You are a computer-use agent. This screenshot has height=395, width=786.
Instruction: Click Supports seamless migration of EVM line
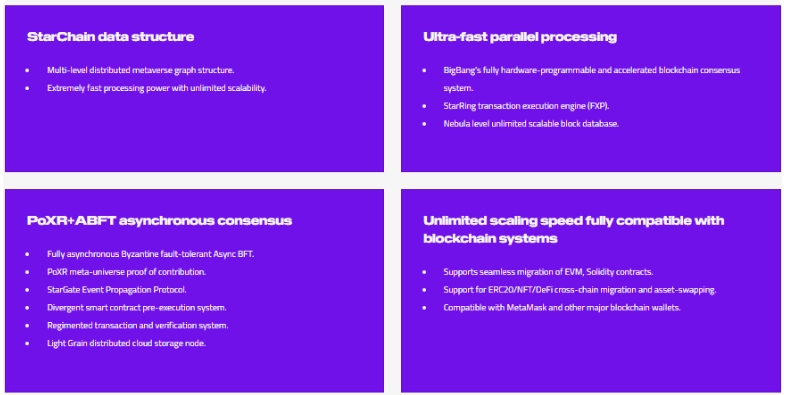pos(548,272)
